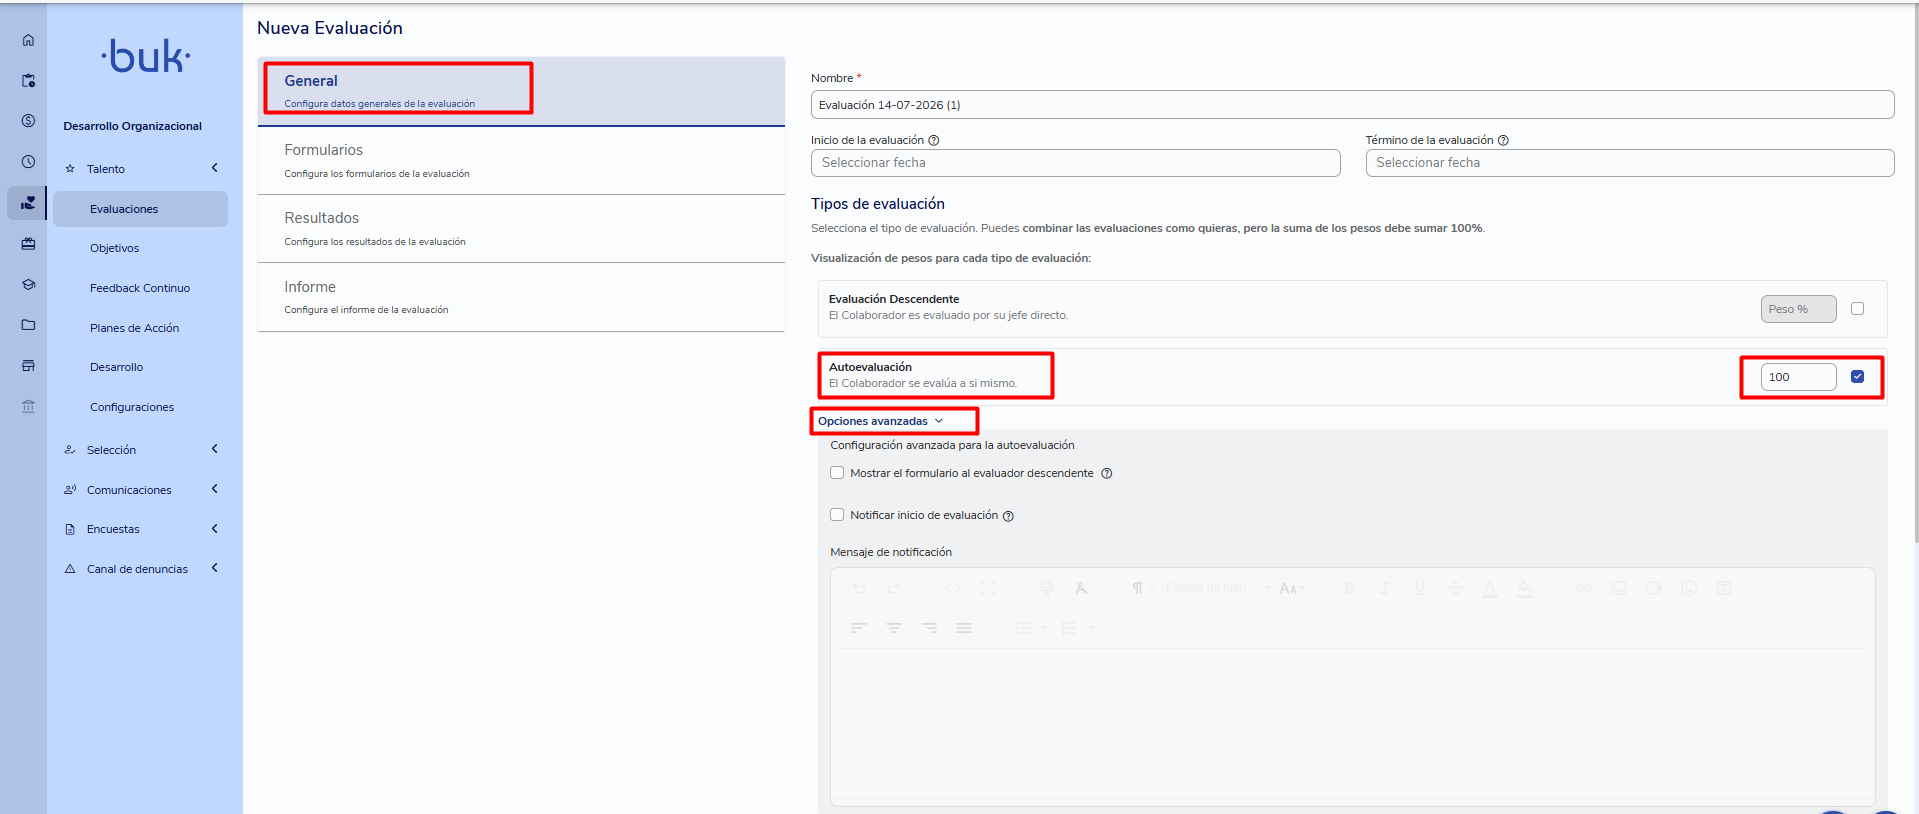Image resolution: width=1919 pixels, height=814 pixels.
Task: Open the storefront icon in the left rail
Action: pos(28,366)
